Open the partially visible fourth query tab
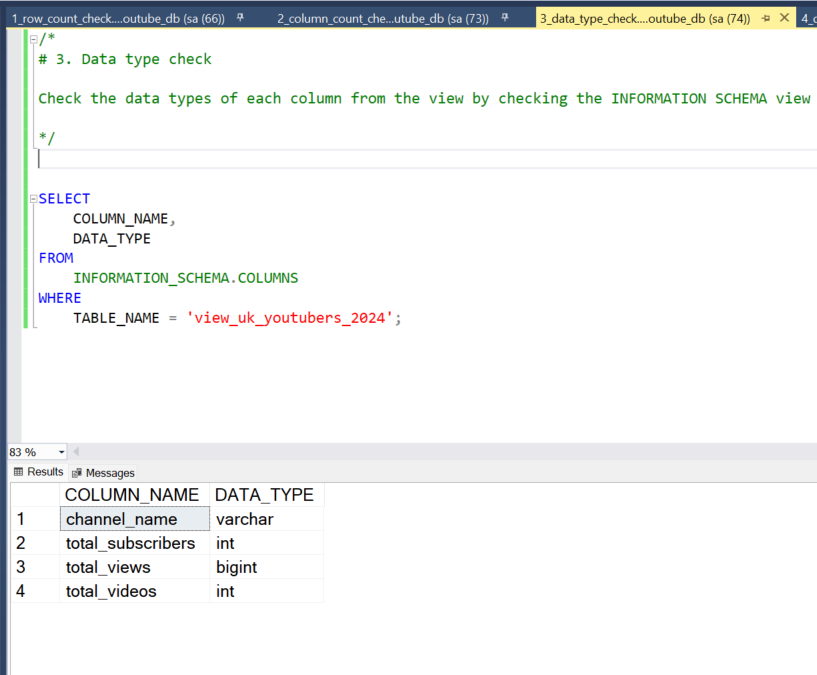This screenshot has width=817, height=675. click(805, 17)
